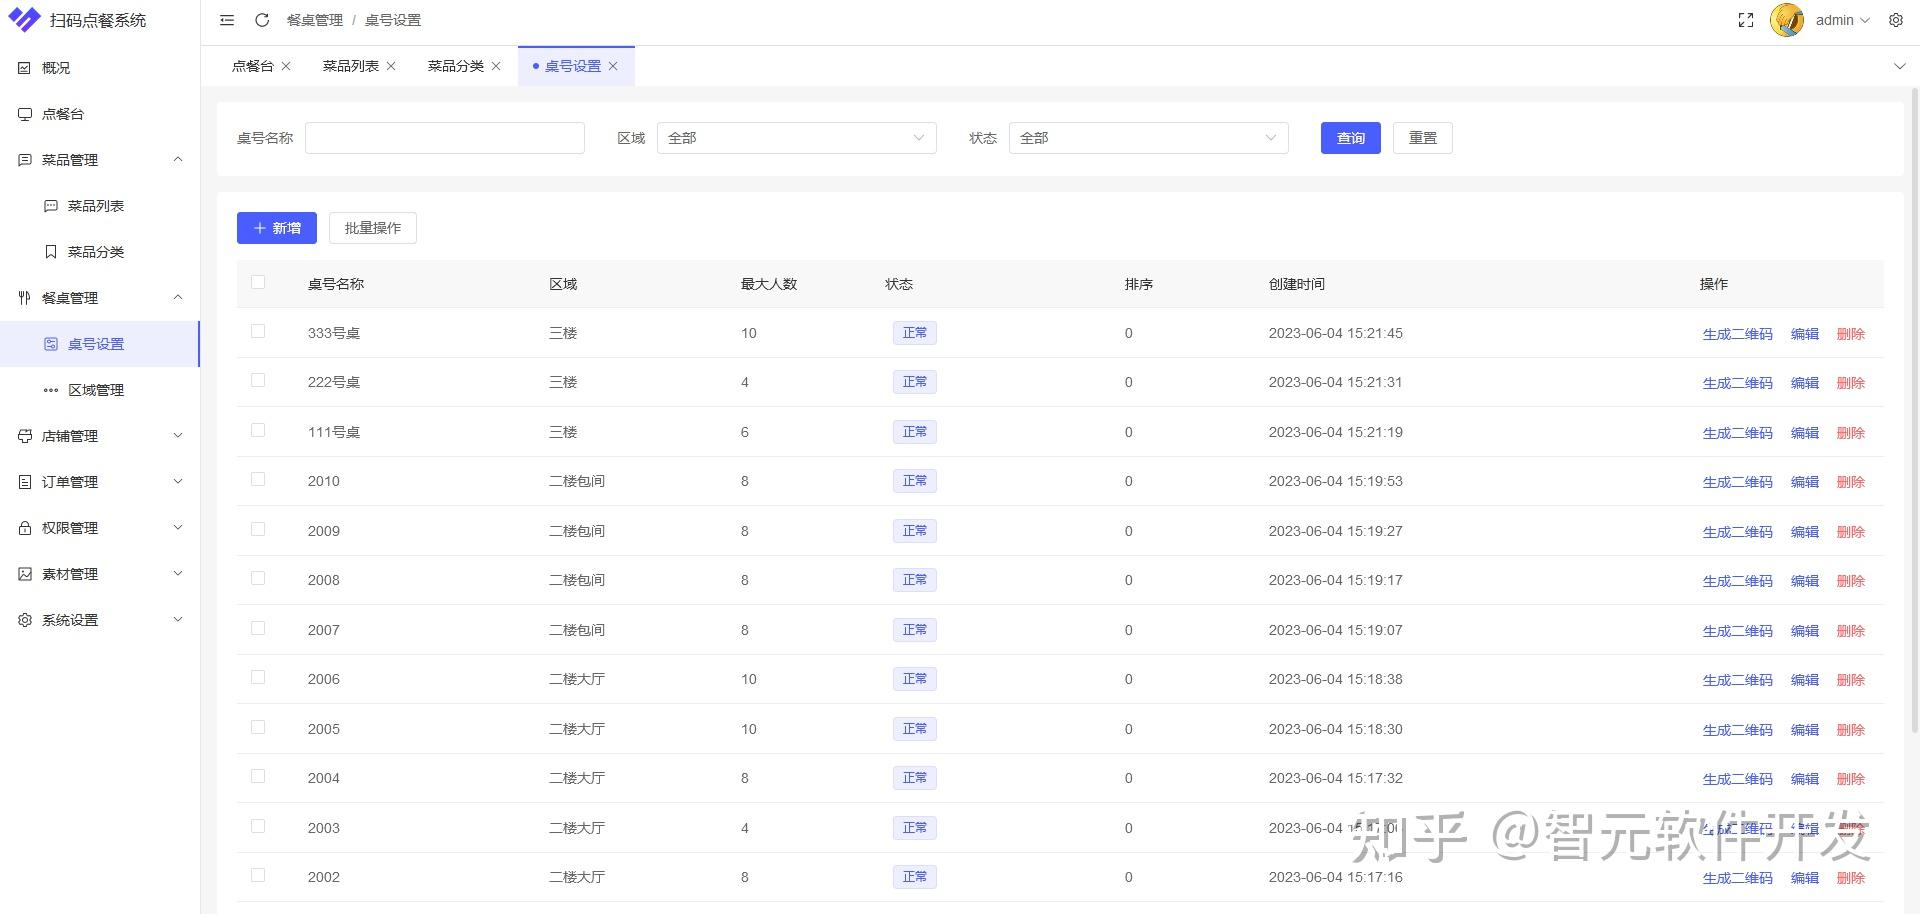Close the 点餐台 tab
The height and width of the screenshot is (914, 1920).
pyautogui.click(x=286, y=66)
